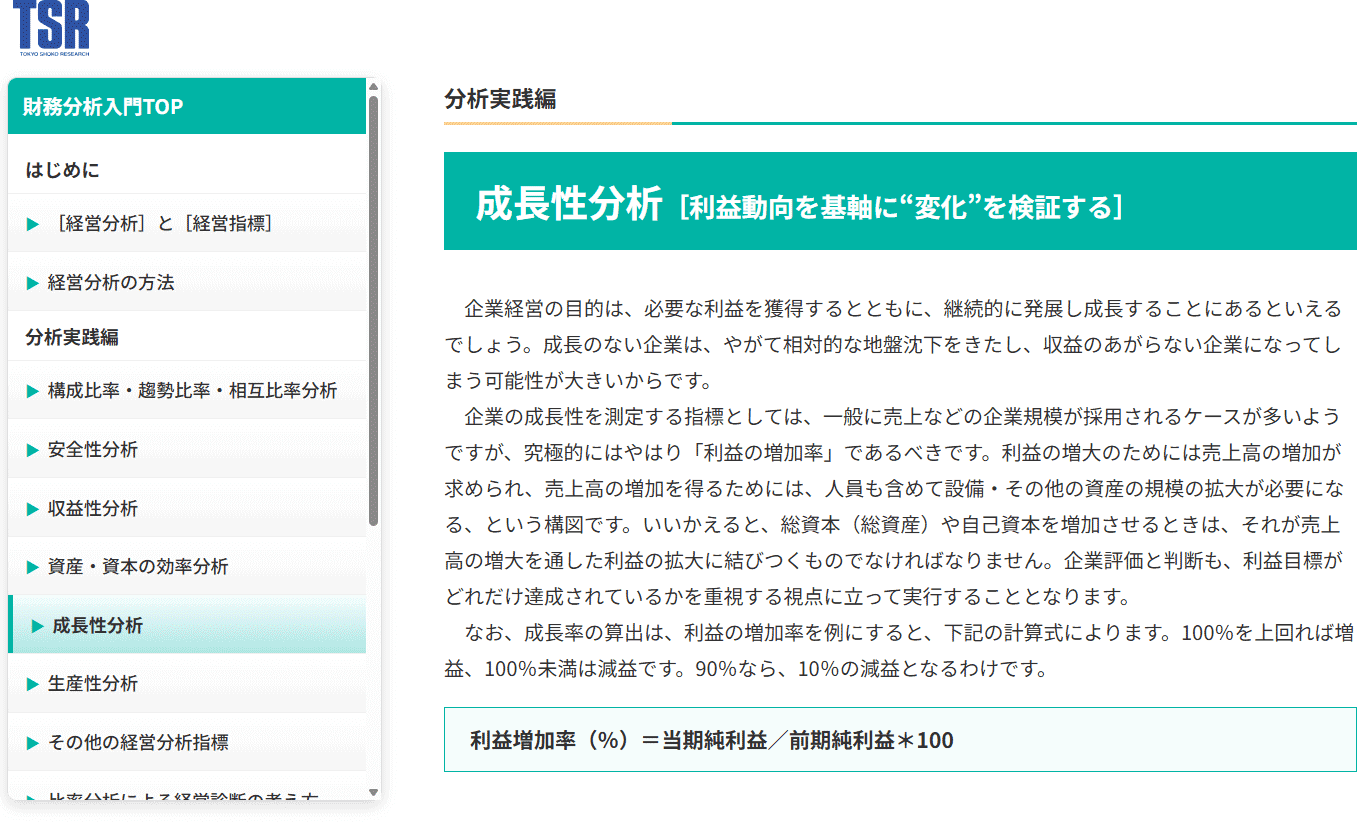Click the arrow icon beside 資産・資本の効率分析
The height and width of the screenshot is (828, 1358).
click(x=30, y=566)
